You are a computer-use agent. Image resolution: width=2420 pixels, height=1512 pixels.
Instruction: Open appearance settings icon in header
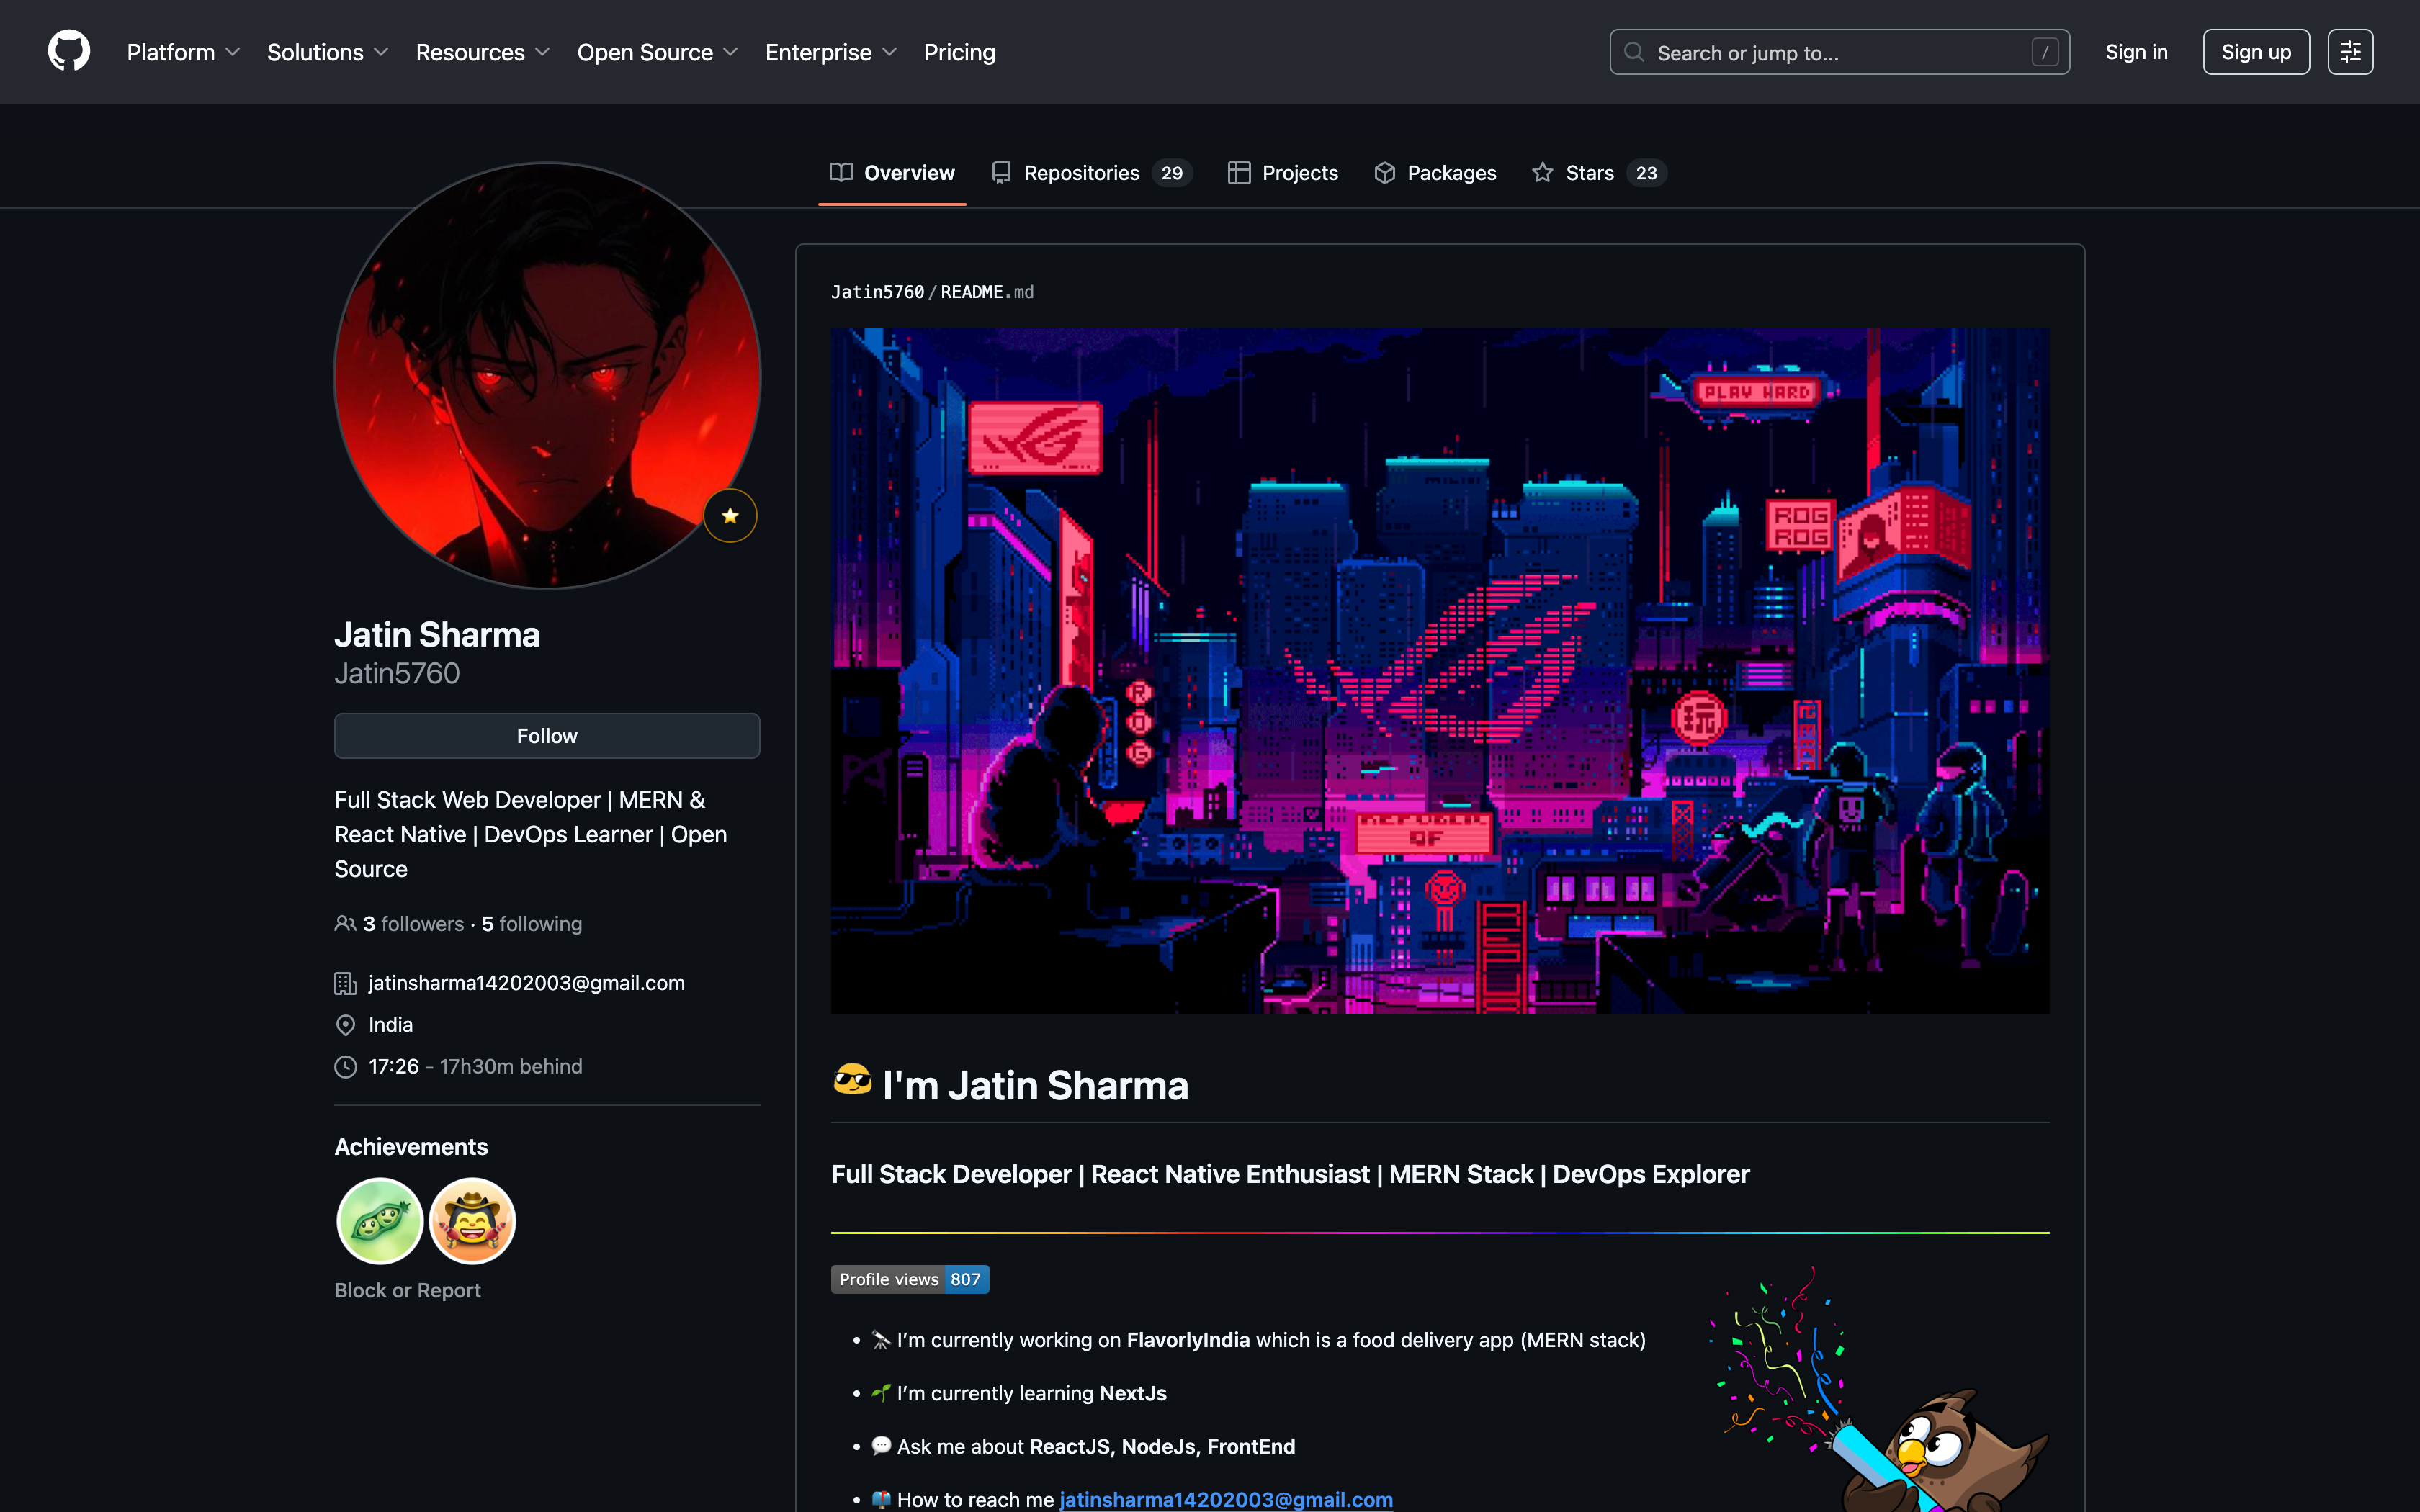pos(2350,52)
